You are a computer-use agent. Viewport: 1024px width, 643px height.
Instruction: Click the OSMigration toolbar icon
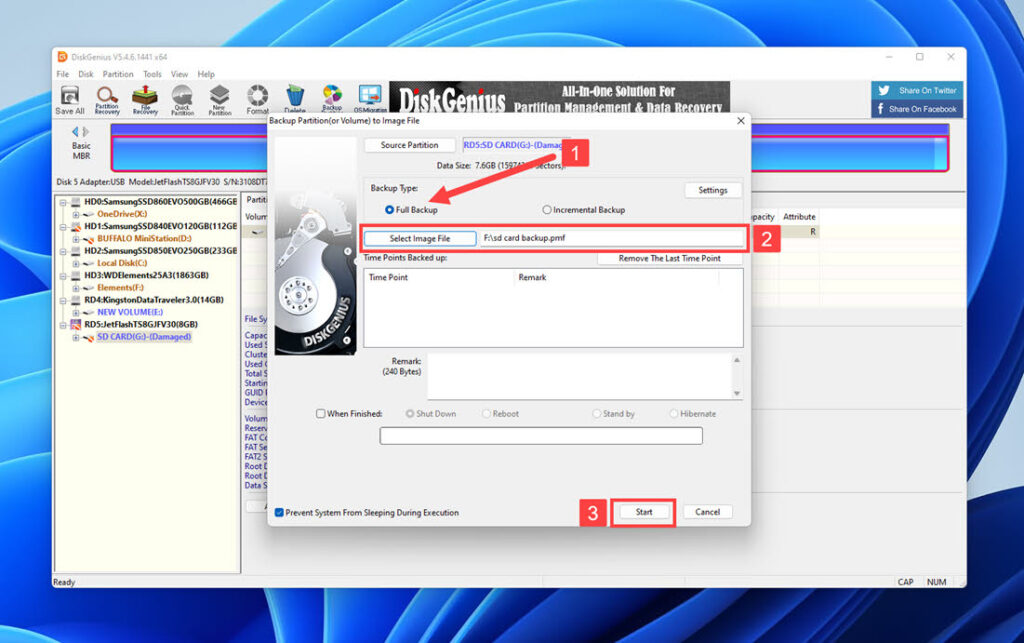click(369, 97)
